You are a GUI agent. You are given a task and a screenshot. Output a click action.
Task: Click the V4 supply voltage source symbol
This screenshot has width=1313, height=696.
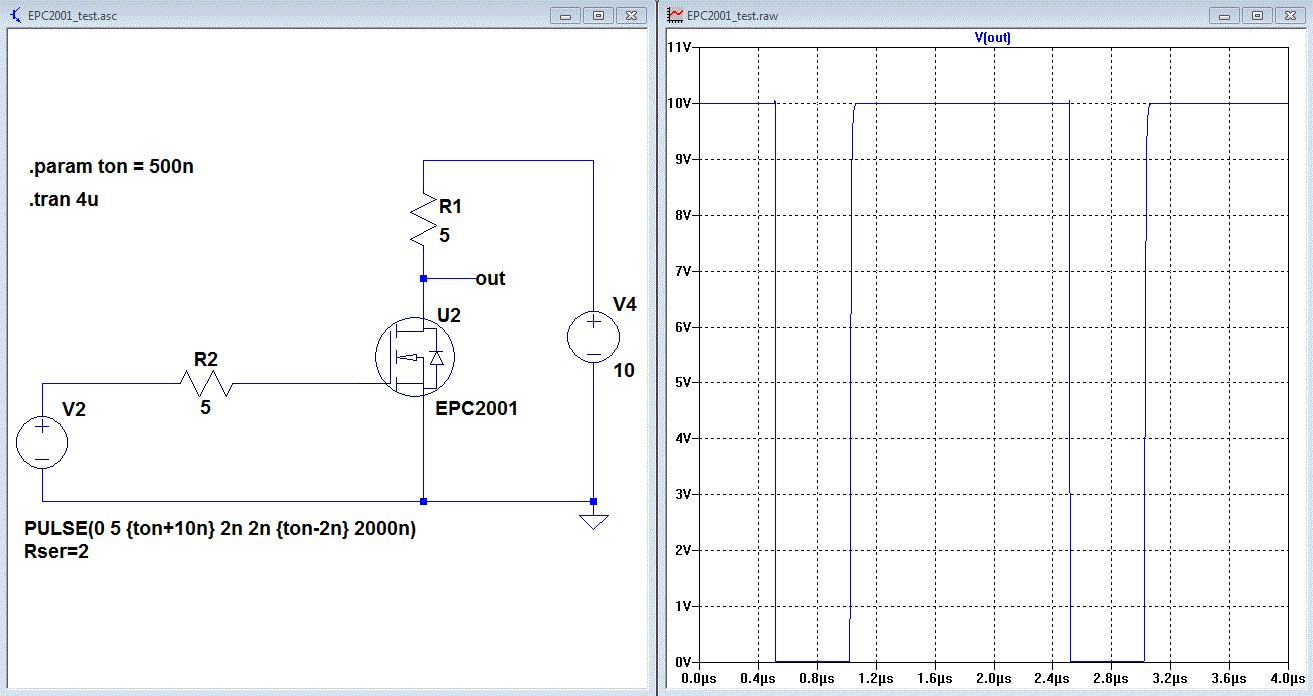(x=593, y=336)
